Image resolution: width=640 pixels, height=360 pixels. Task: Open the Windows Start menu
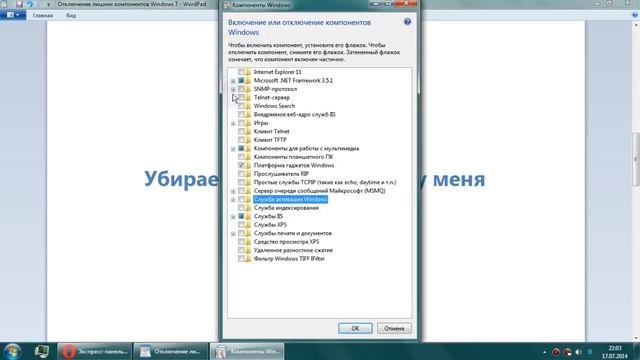12,351
